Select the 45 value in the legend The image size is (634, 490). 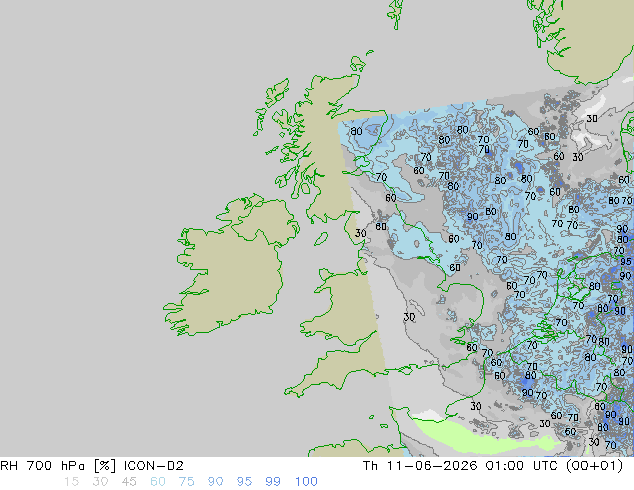tap(129, 482)
